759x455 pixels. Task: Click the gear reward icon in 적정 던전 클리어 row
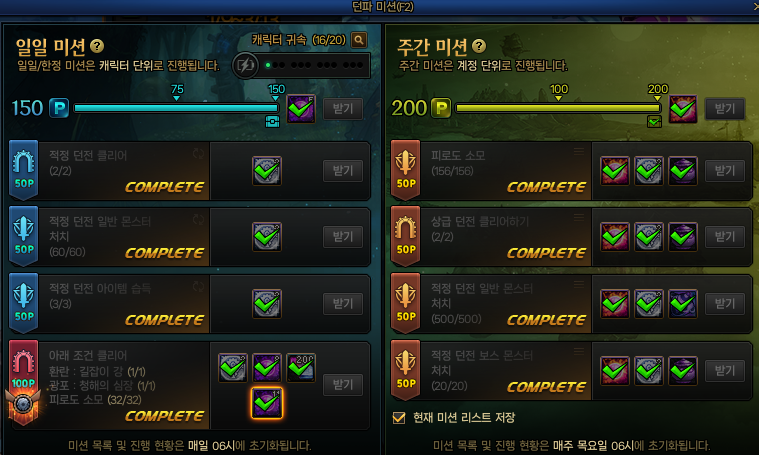point(267,170)
